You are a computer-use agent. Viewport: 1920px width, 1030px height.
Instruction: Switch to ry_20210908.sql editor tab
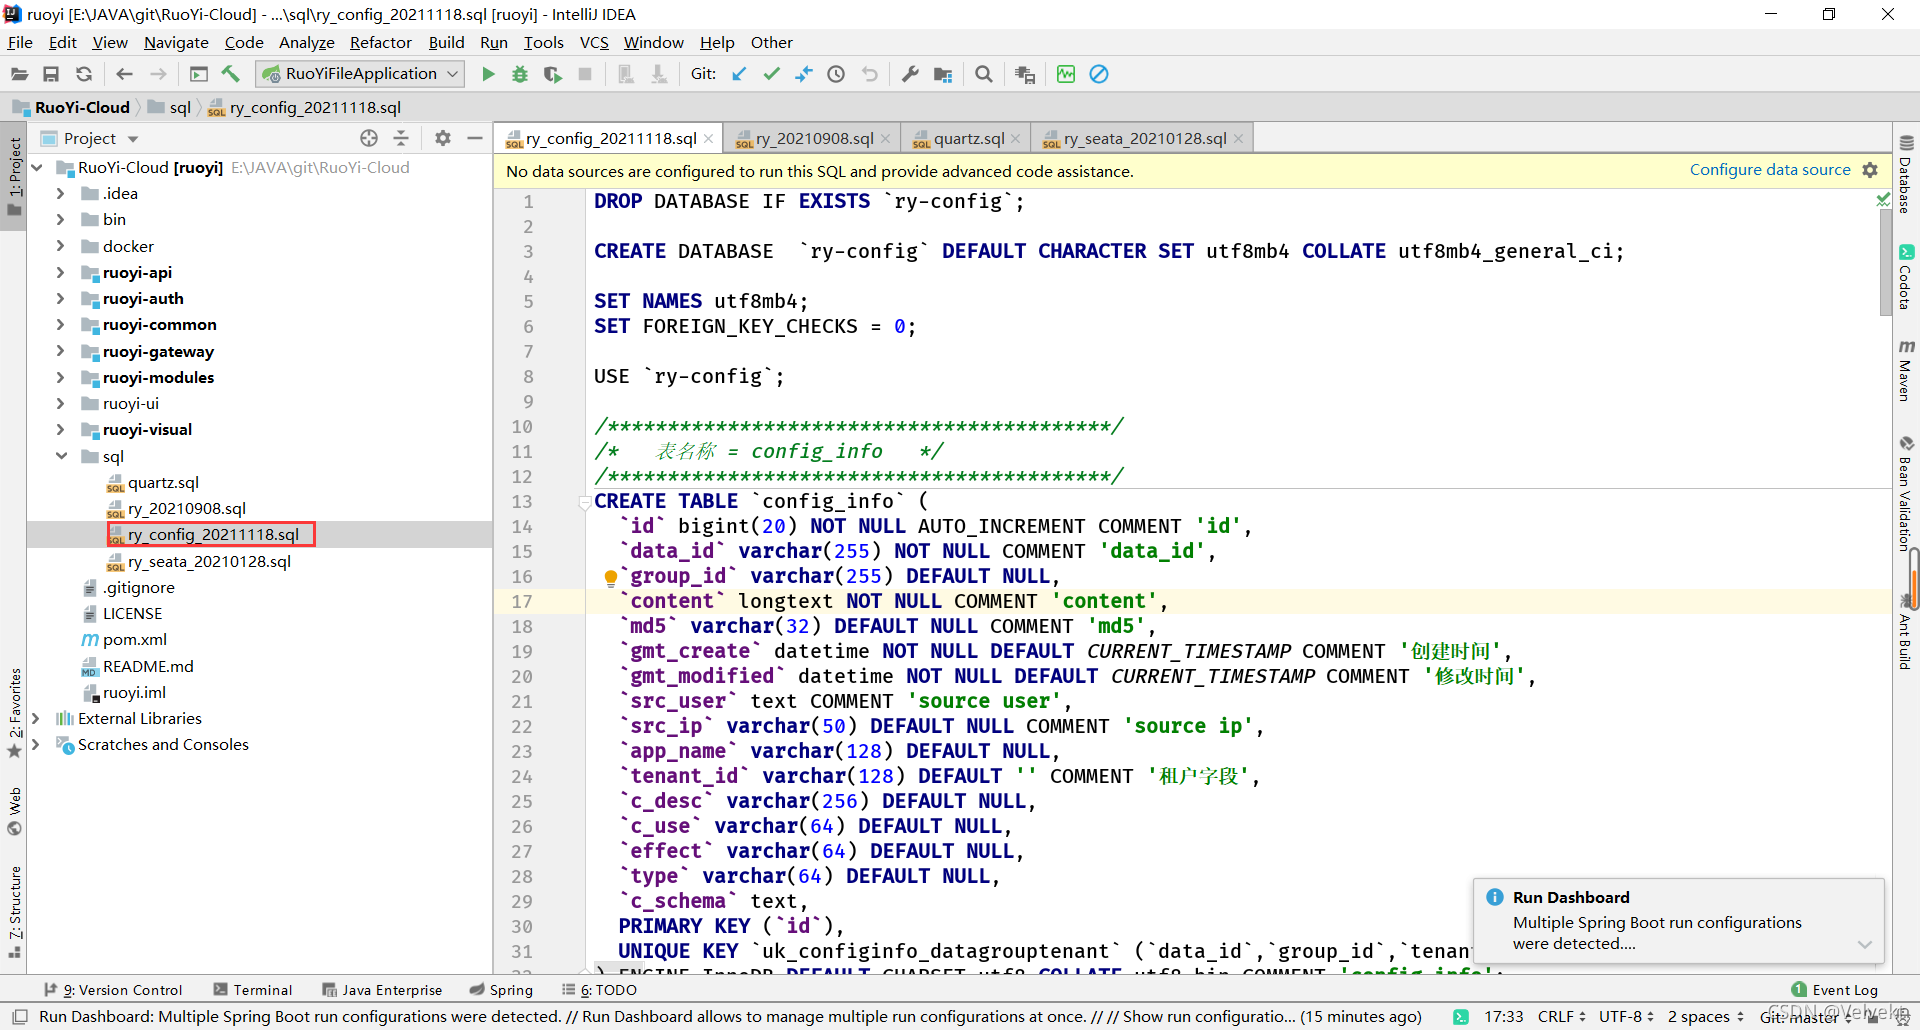pyautogui.click(x=812, y=138)
